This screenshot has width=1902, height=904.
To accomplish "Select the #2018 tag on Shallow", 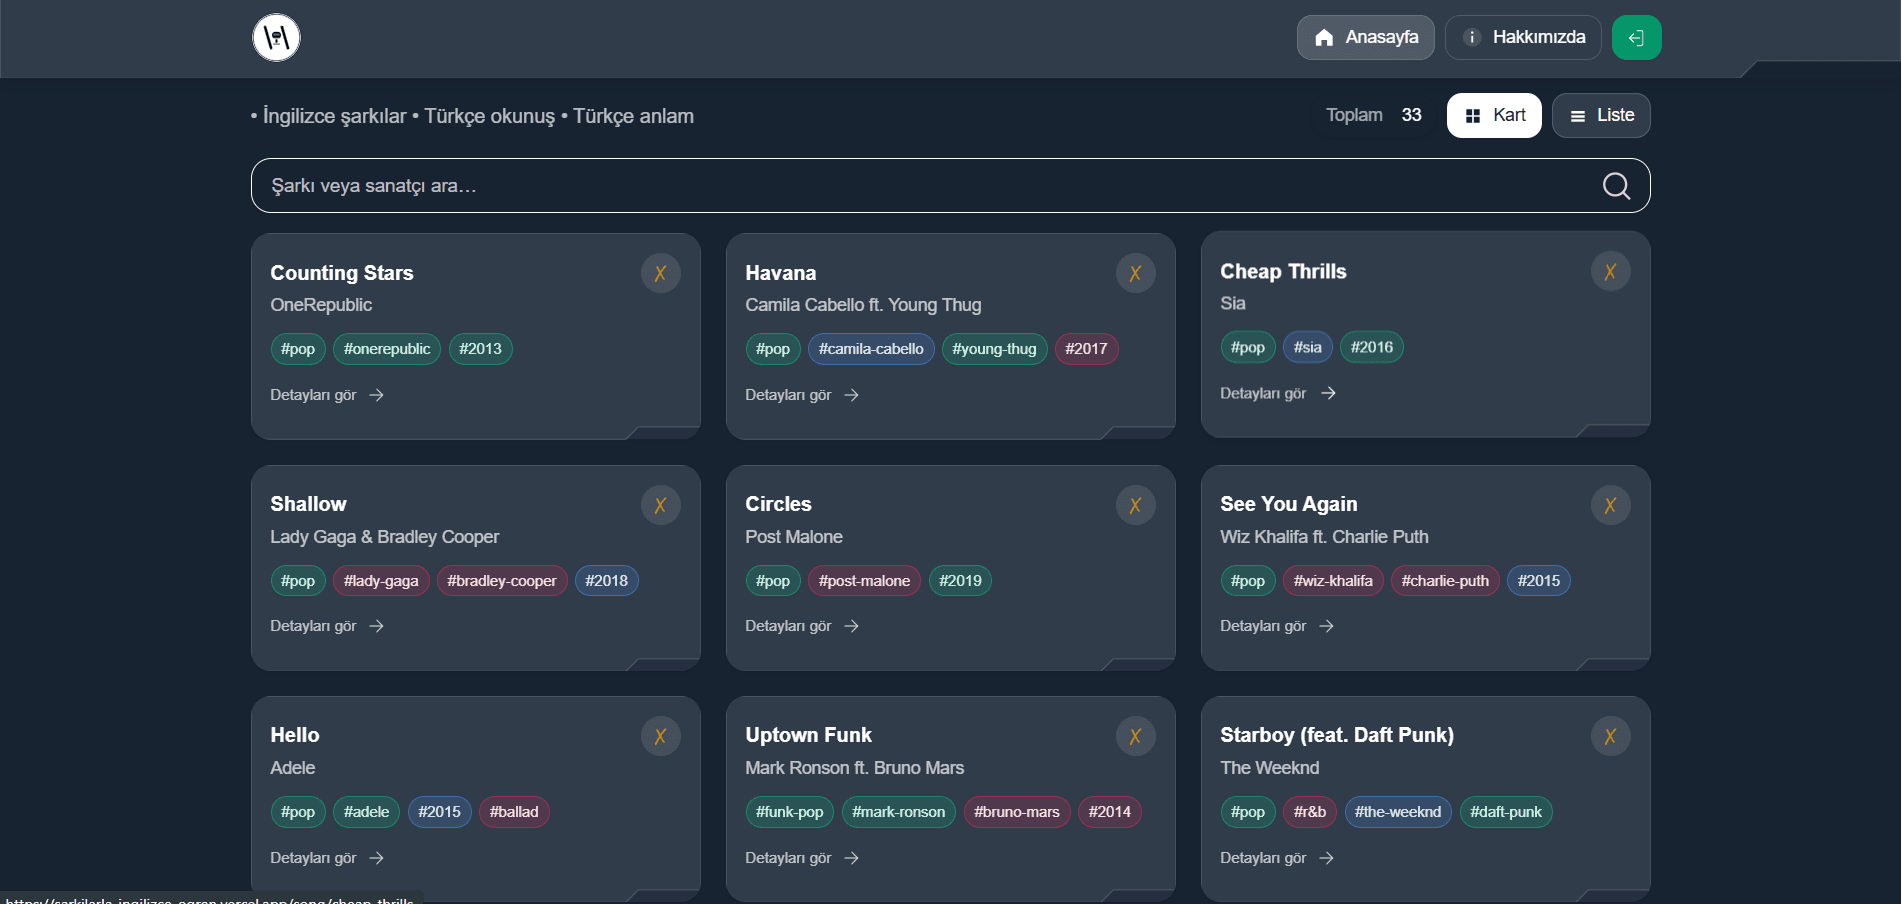I will tap(606, 581).
